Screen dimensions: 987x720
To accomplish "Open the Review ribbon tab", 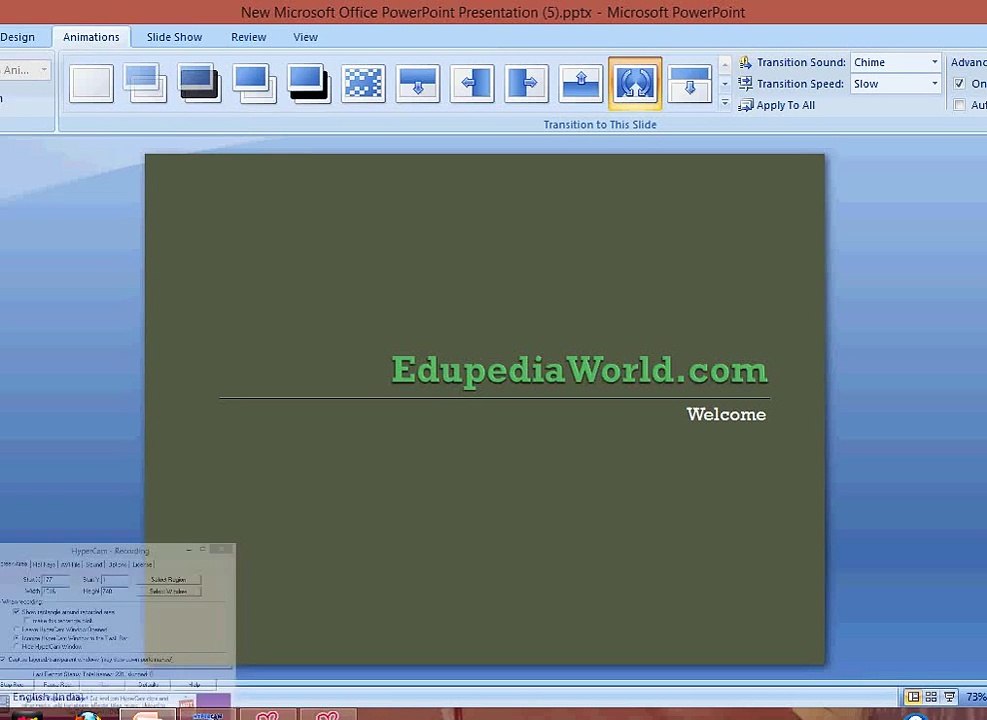I will pyautogui.click(x=249, y=37).
